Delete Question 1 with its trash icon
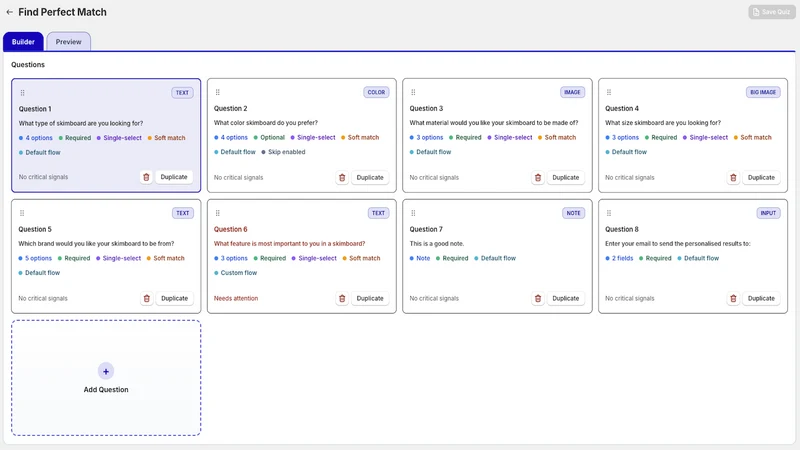This screenshot has width=800, height=450. click(x=146, y=177)
